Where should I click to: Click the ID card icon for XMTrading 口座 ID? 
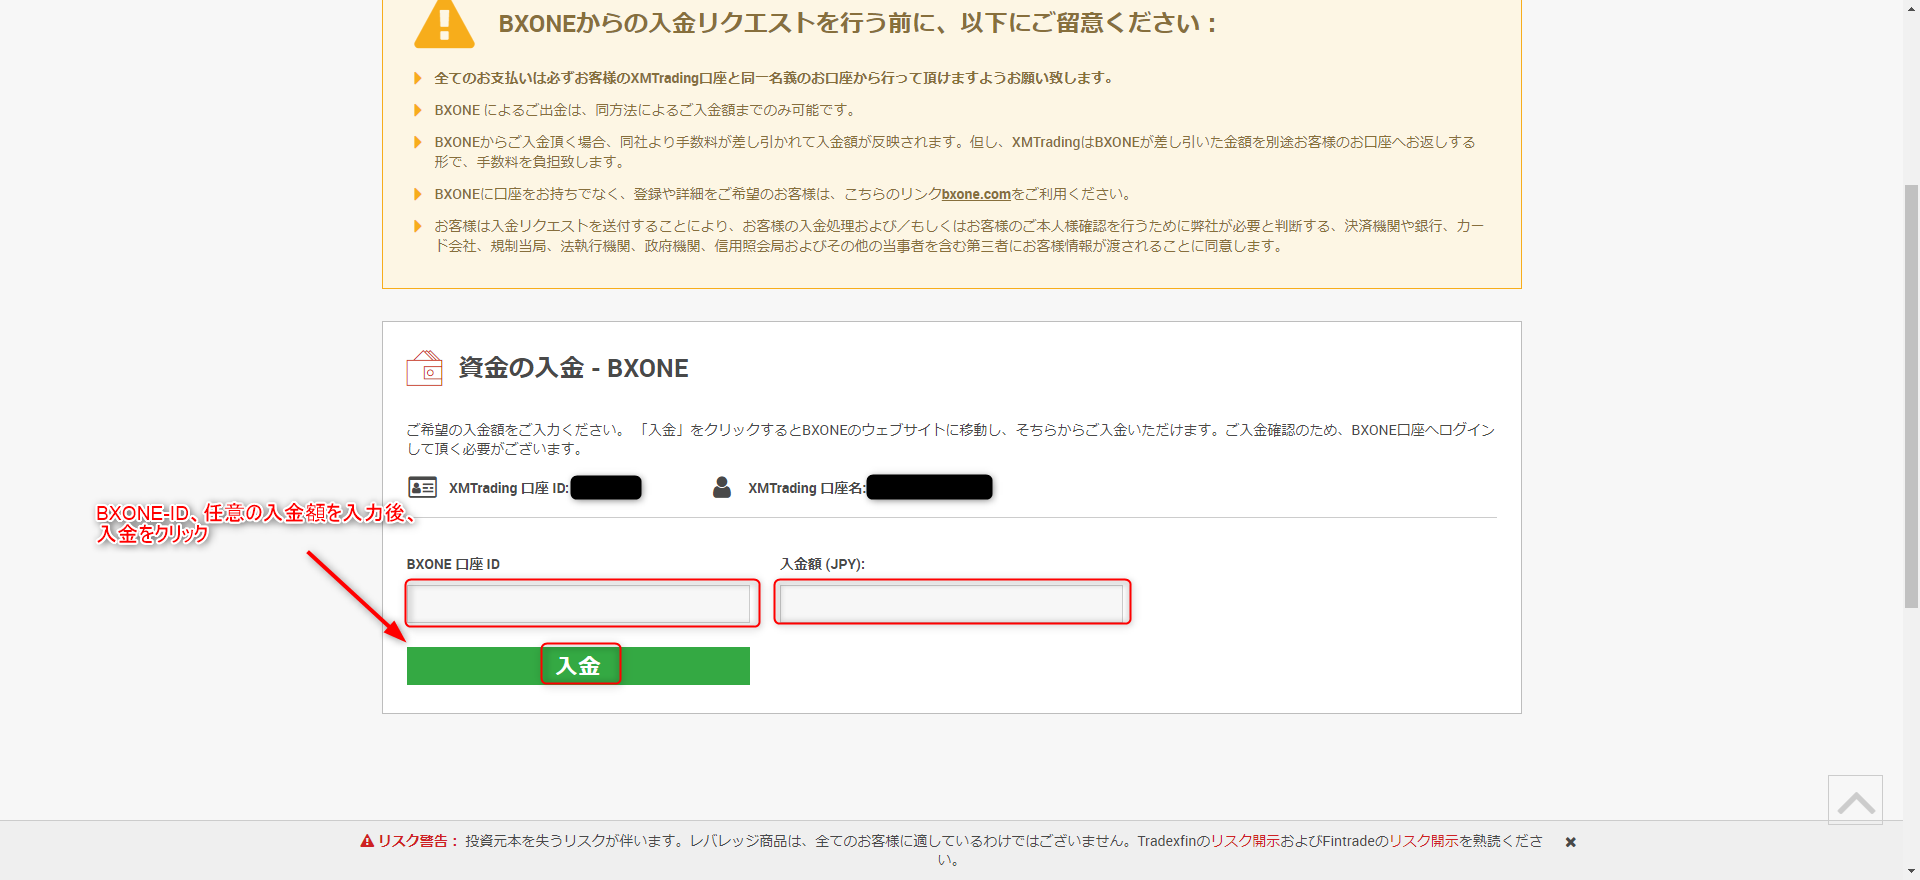[422, 487]
